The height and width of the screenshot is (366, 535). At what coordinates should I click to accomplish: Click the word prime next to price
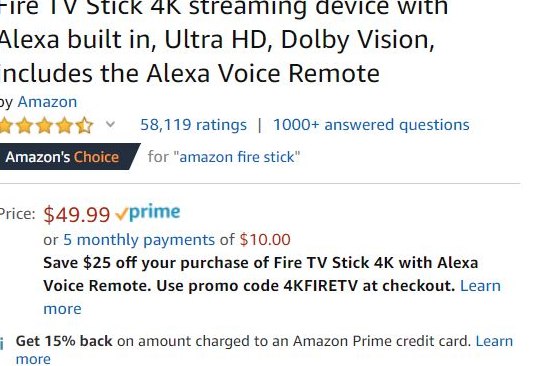pyautogui.click(x=155, y=213)
